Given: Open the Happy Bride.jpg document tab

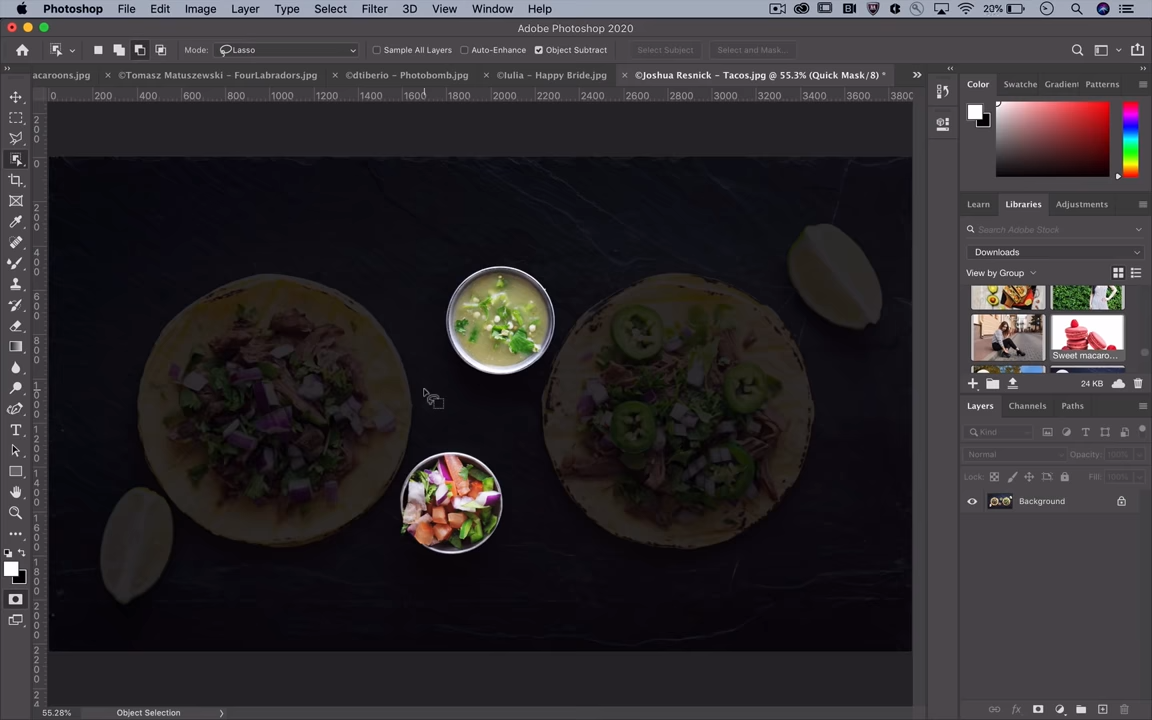Looking at the screenshot, I should (551, 75).
